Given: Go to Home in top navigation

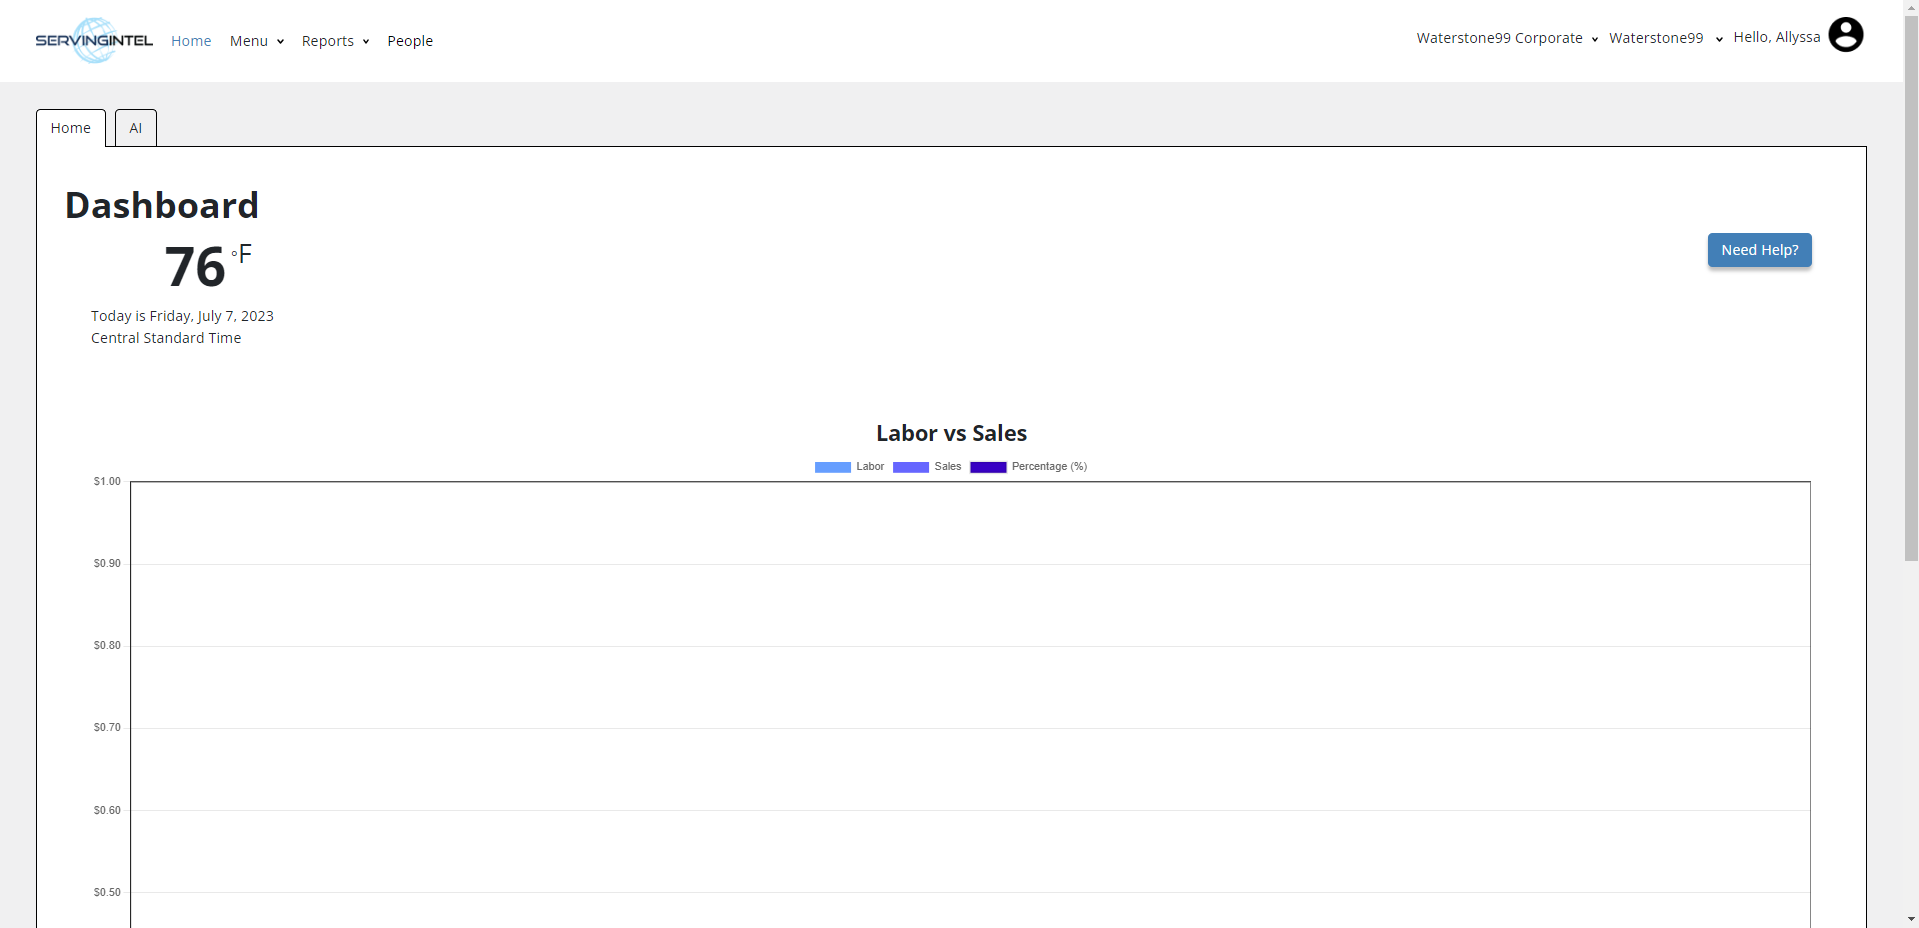Looking at the screenshot, I should (x=191, y=41).
